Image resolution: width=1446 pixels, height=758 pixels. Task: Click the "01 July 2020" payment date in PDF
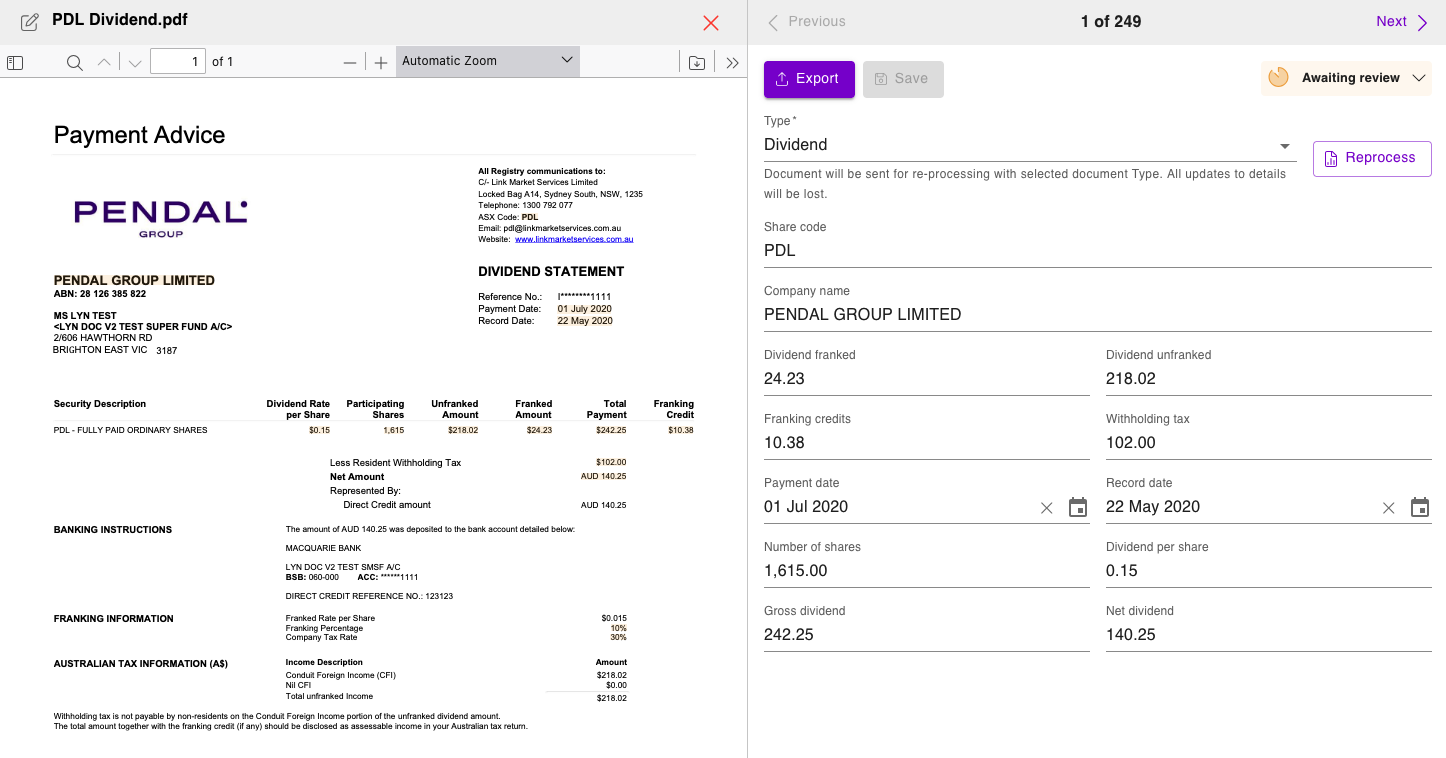tap(585, 309)
